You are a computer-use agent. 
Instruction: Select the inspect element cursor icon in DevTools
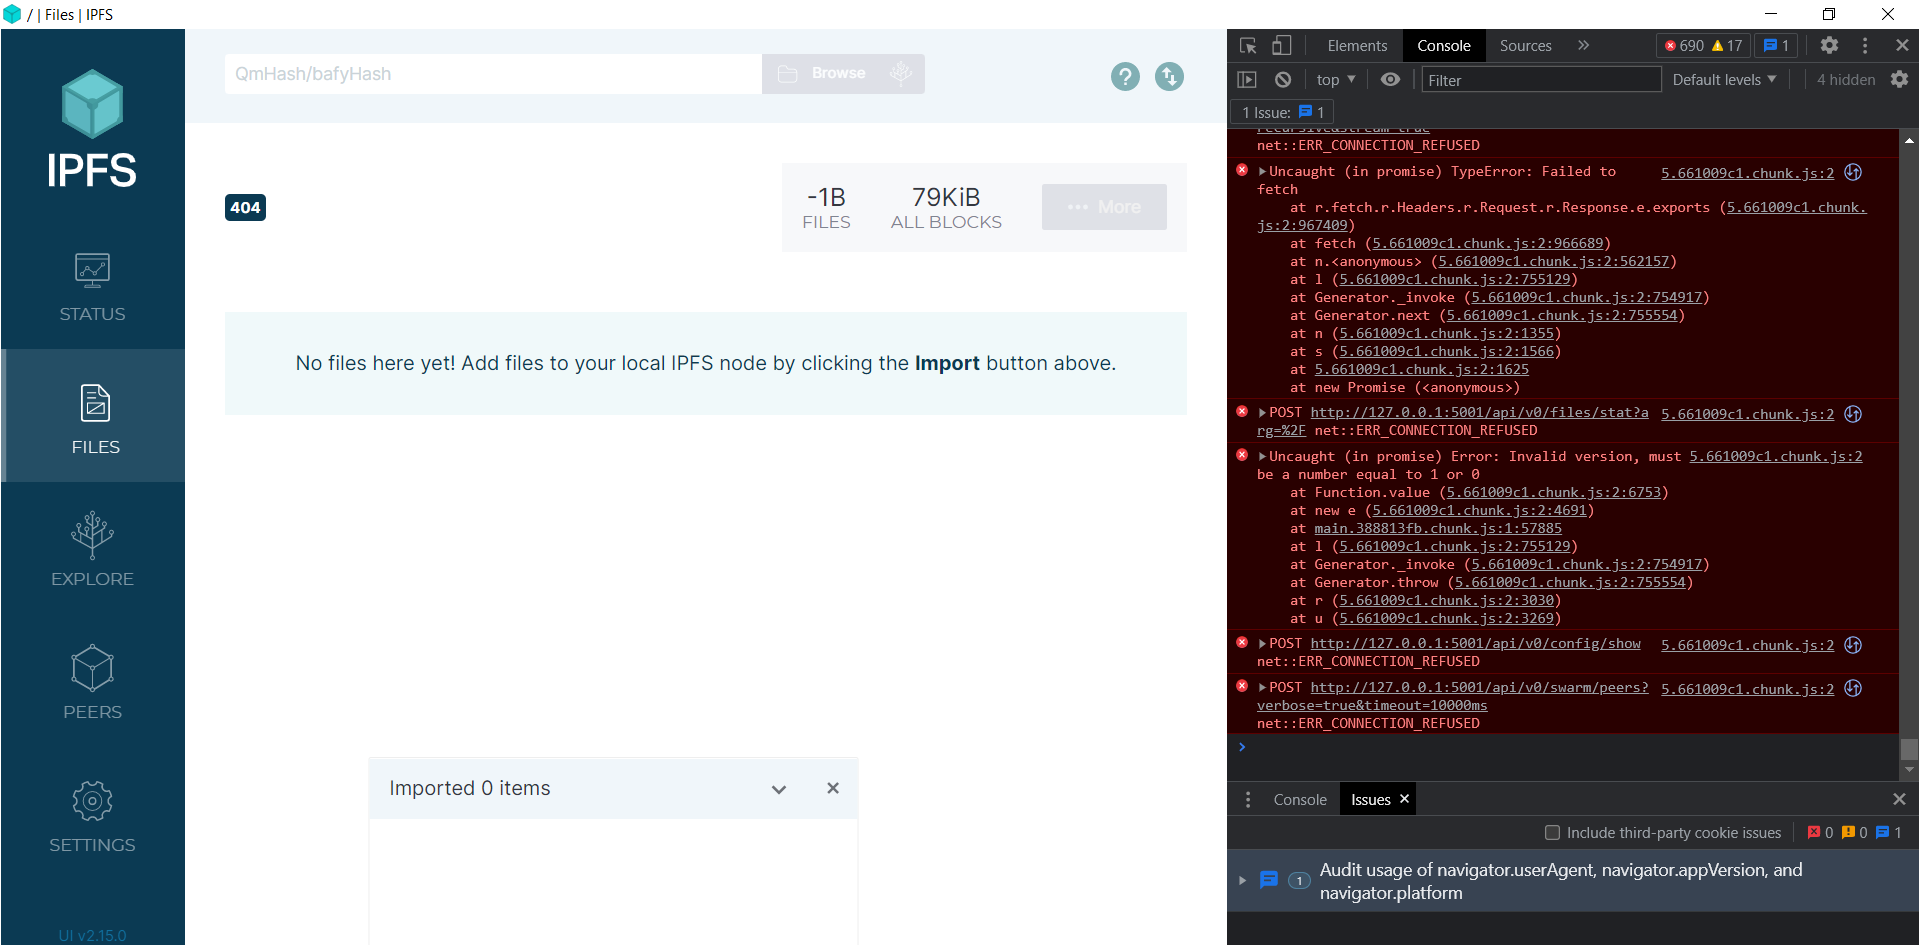pyautogui.click(x=1247, y=45)
